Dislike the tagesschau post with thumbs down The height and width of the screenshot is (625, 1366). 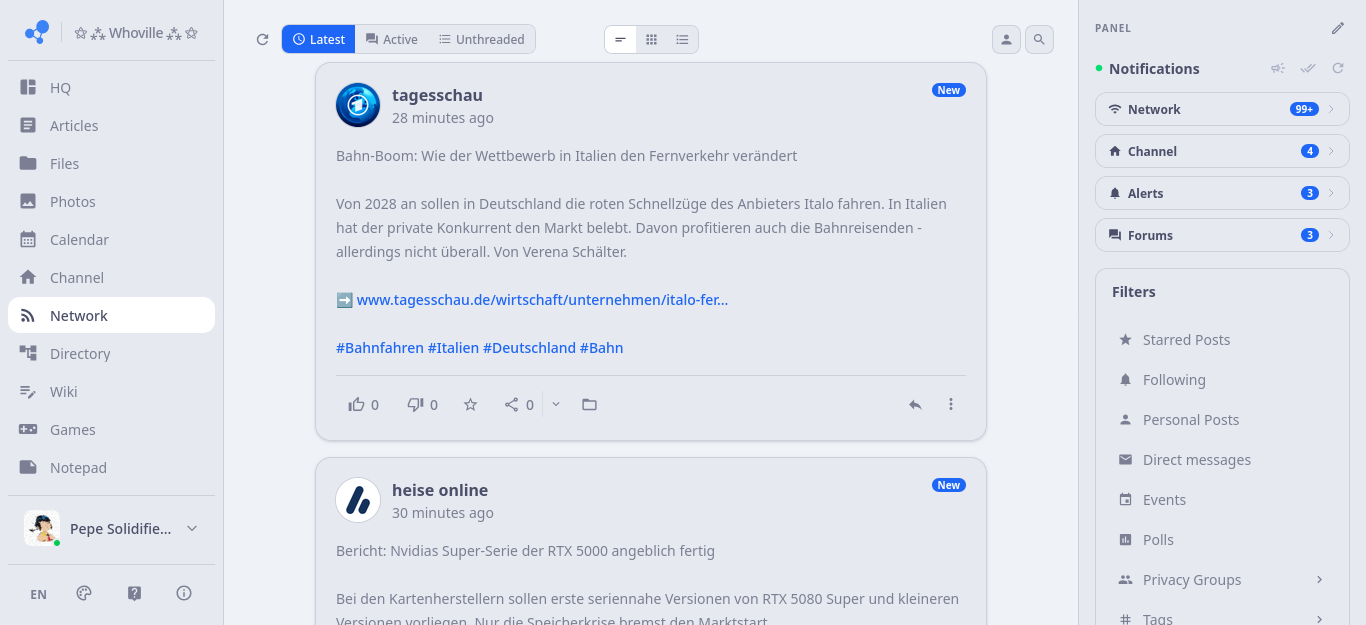(422, 405)
